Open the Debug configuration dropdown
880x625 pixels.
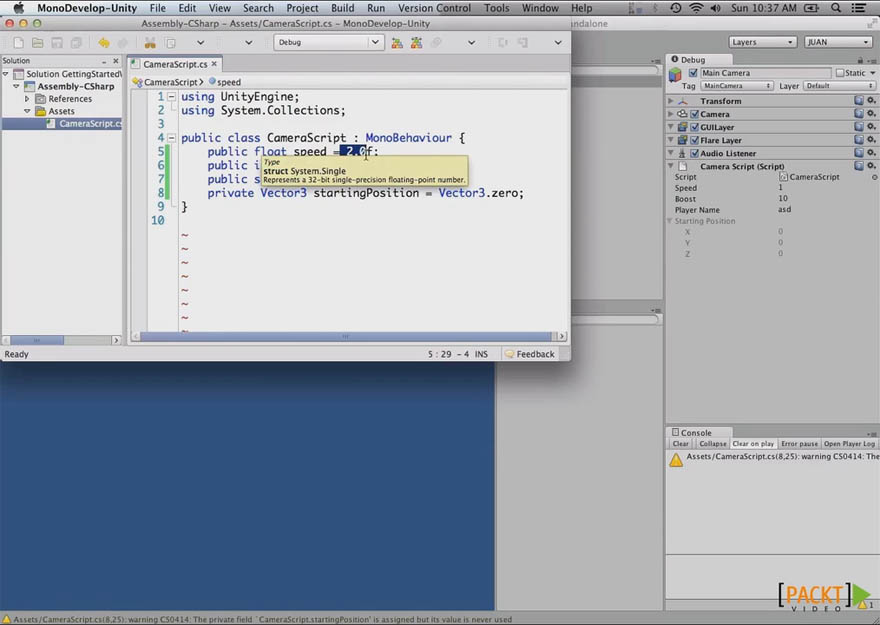pos(328,42)
